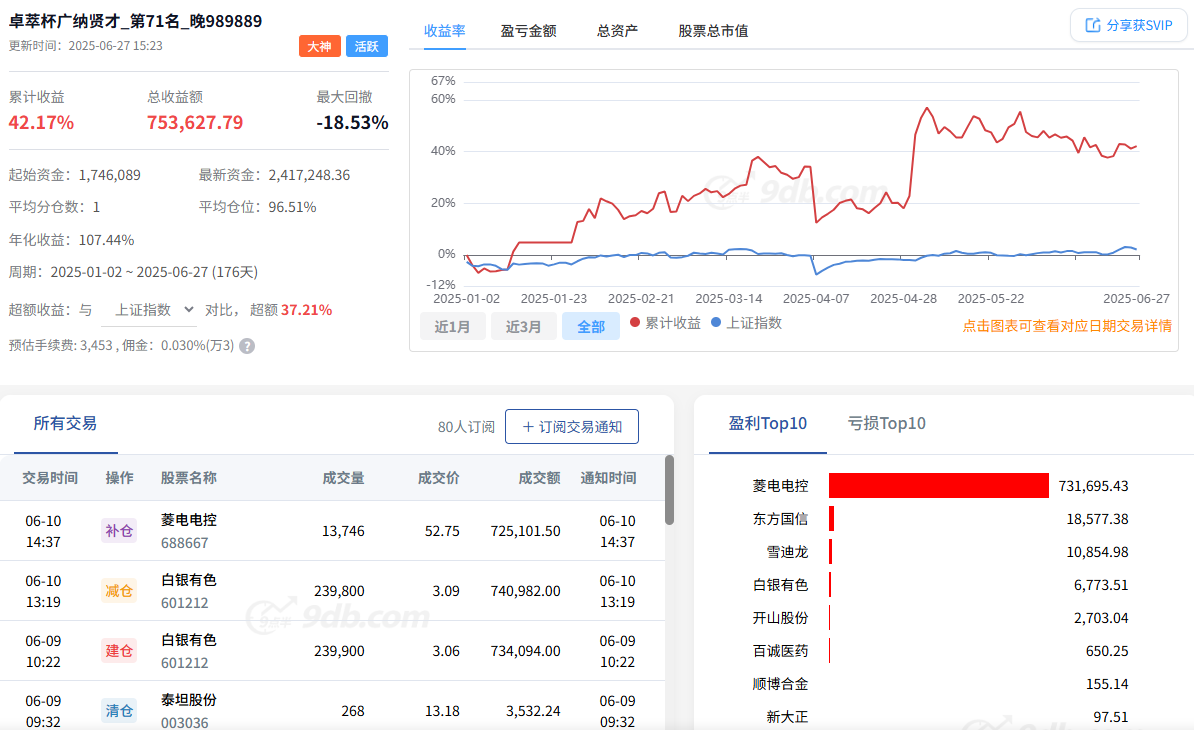Click the blue 活跃 badge
The width and height of the screenshot is (1194, 730).
pos(367,46)
